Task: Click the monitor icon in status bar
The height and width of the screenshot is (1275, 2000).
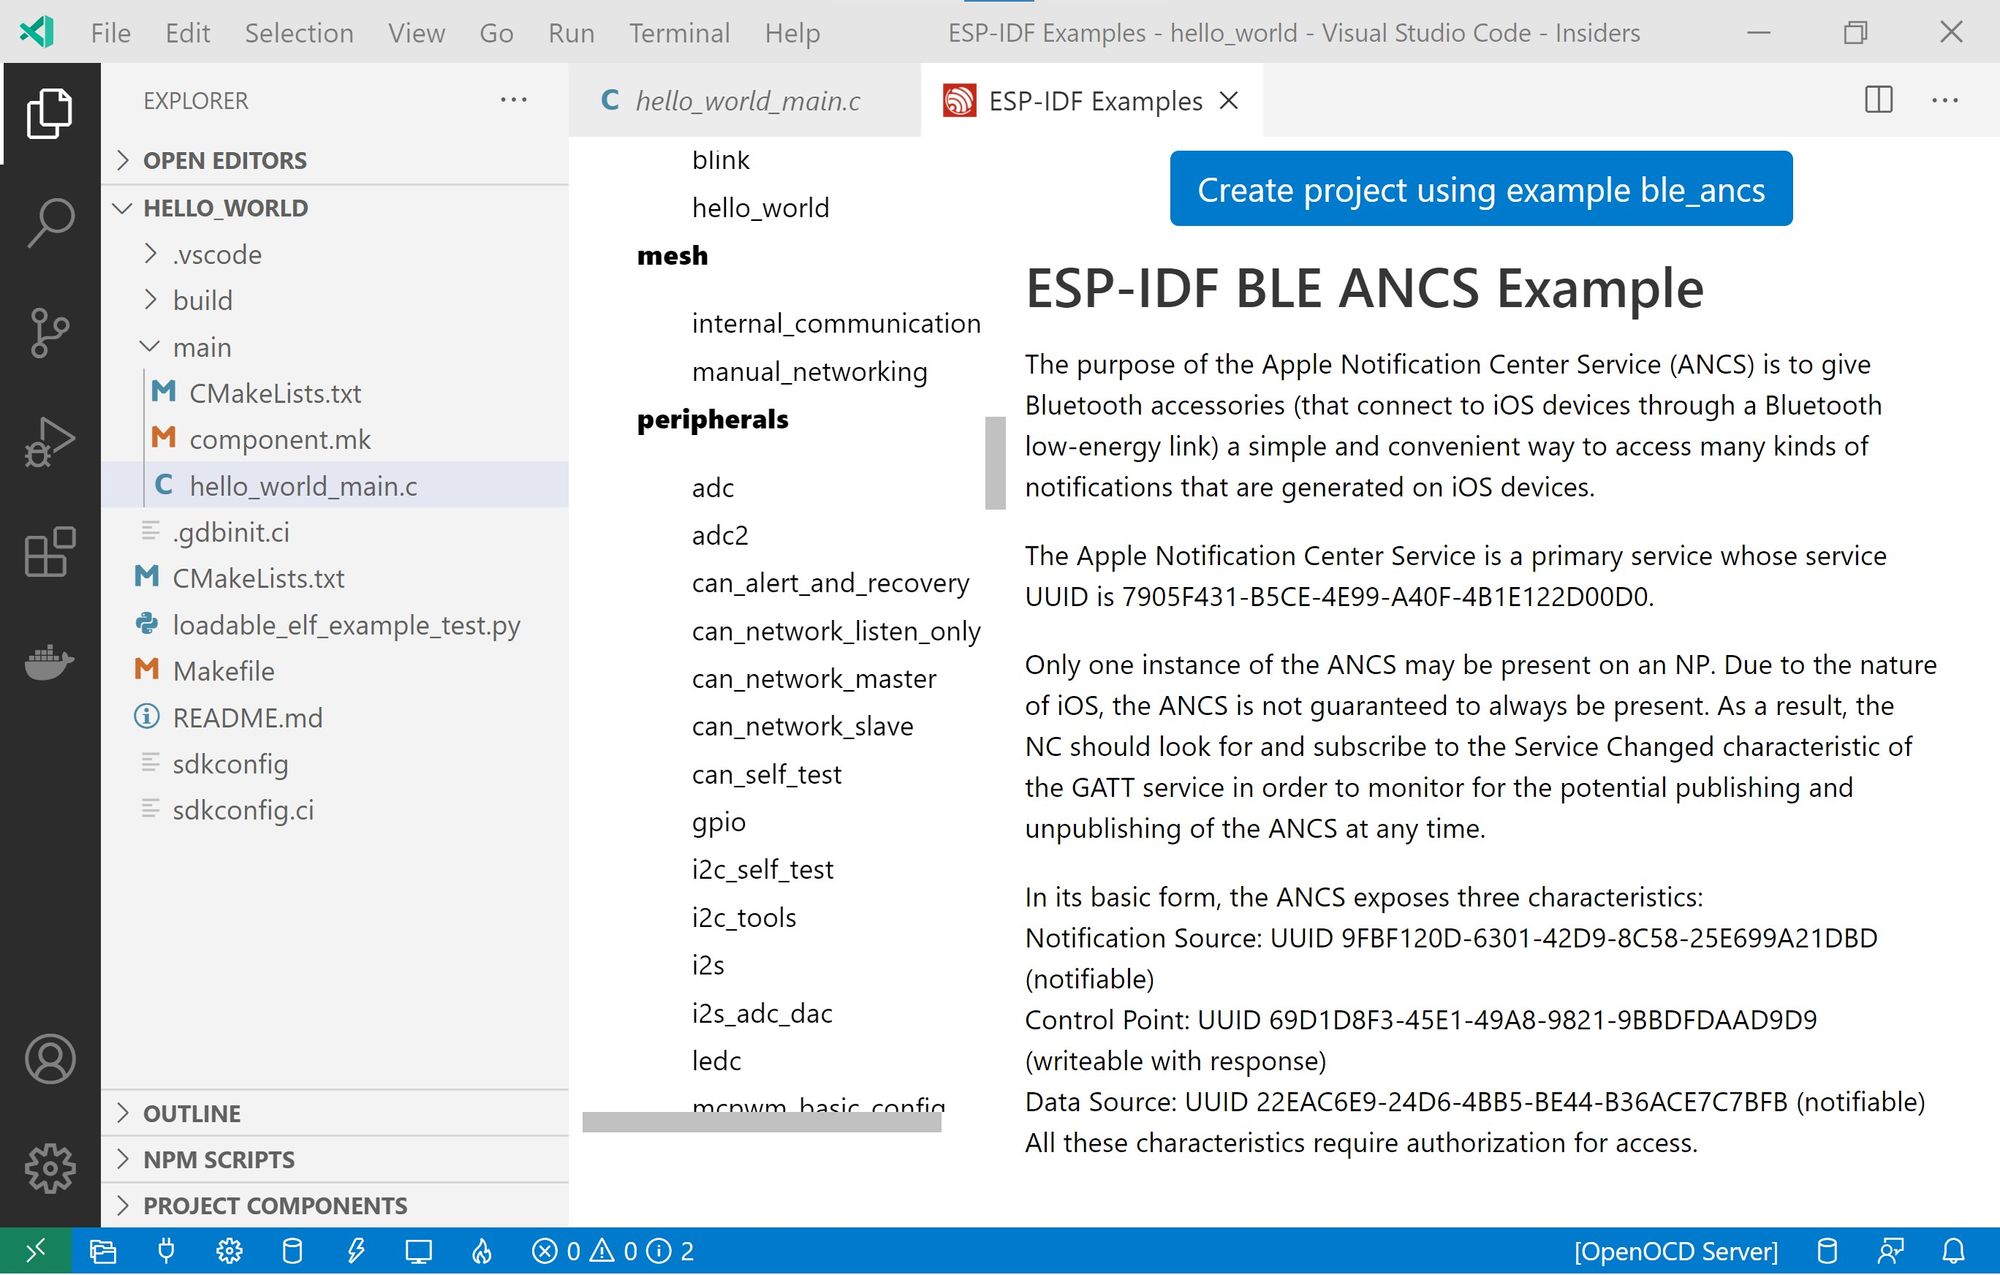Action: (418, 1251)
